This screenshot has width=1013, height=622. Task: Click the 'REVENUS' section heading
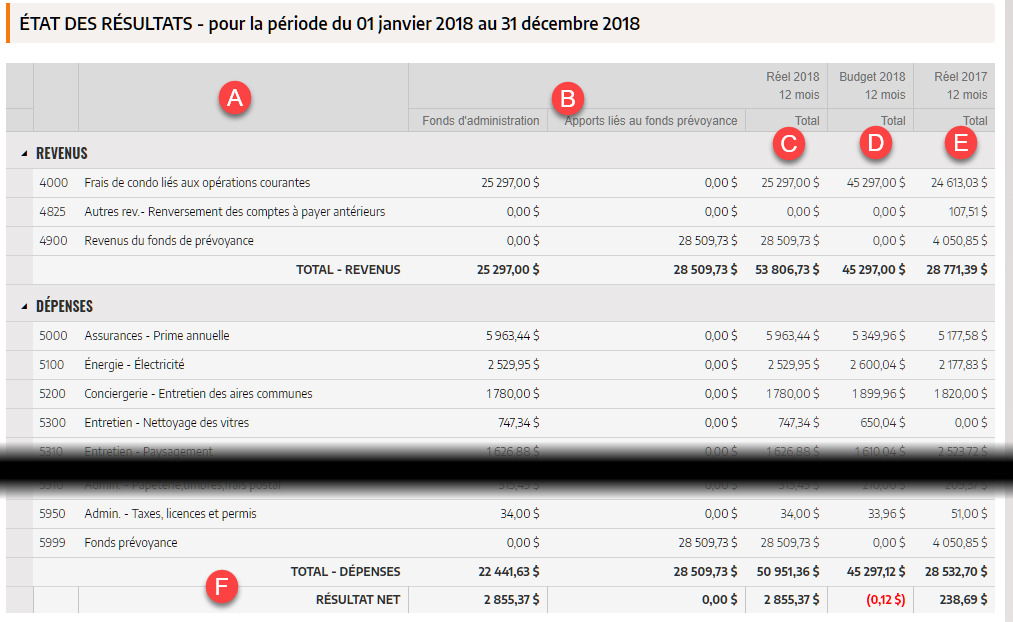click(x=62, y=154)
